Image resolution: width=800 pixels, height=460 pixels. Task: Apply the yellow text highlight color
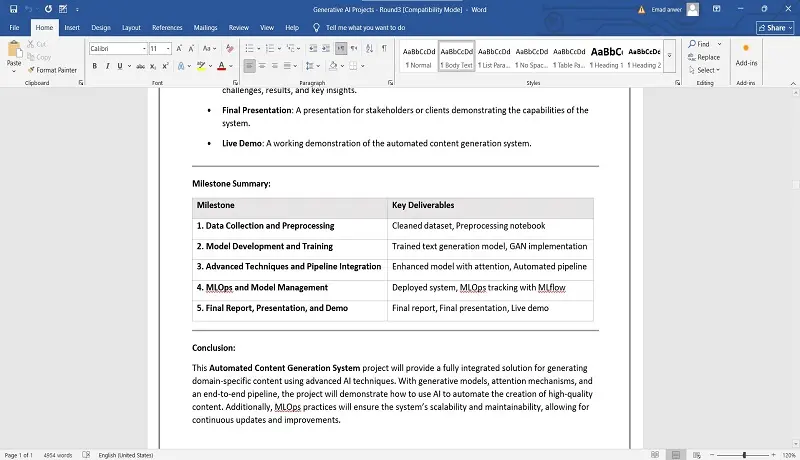201,66
